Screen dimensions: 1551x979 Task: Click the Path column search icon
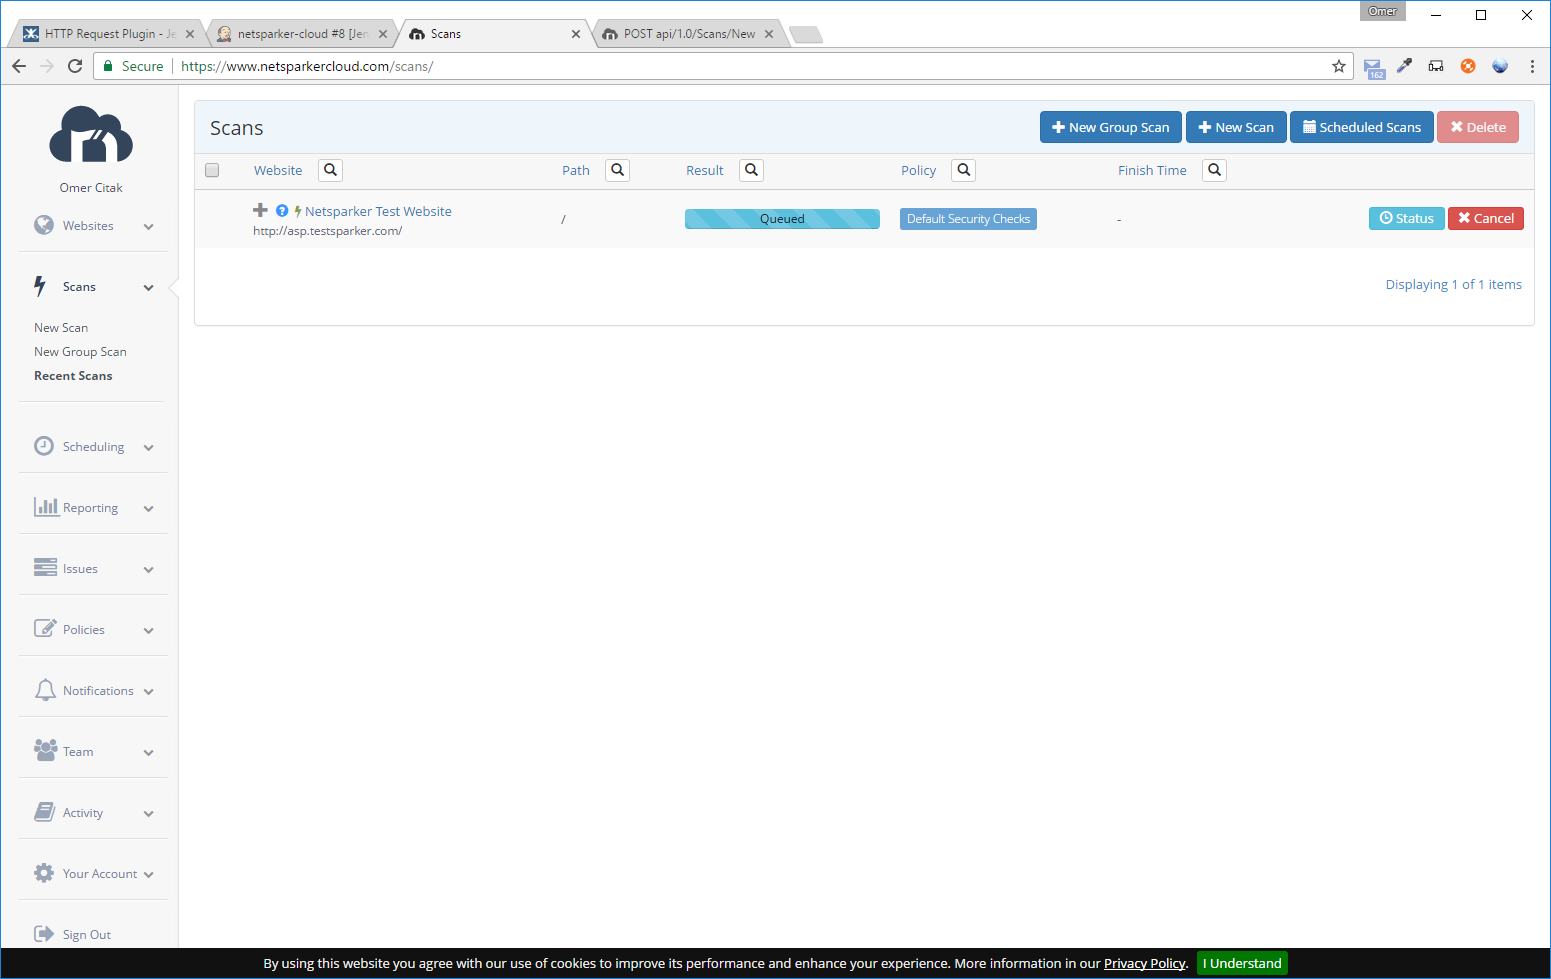tap(617, 170)
